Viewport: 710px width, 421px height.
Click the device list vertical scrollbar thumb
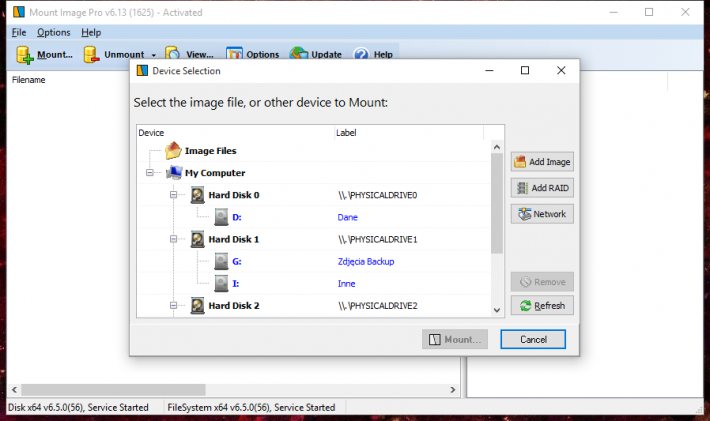[x=497, y=203]
